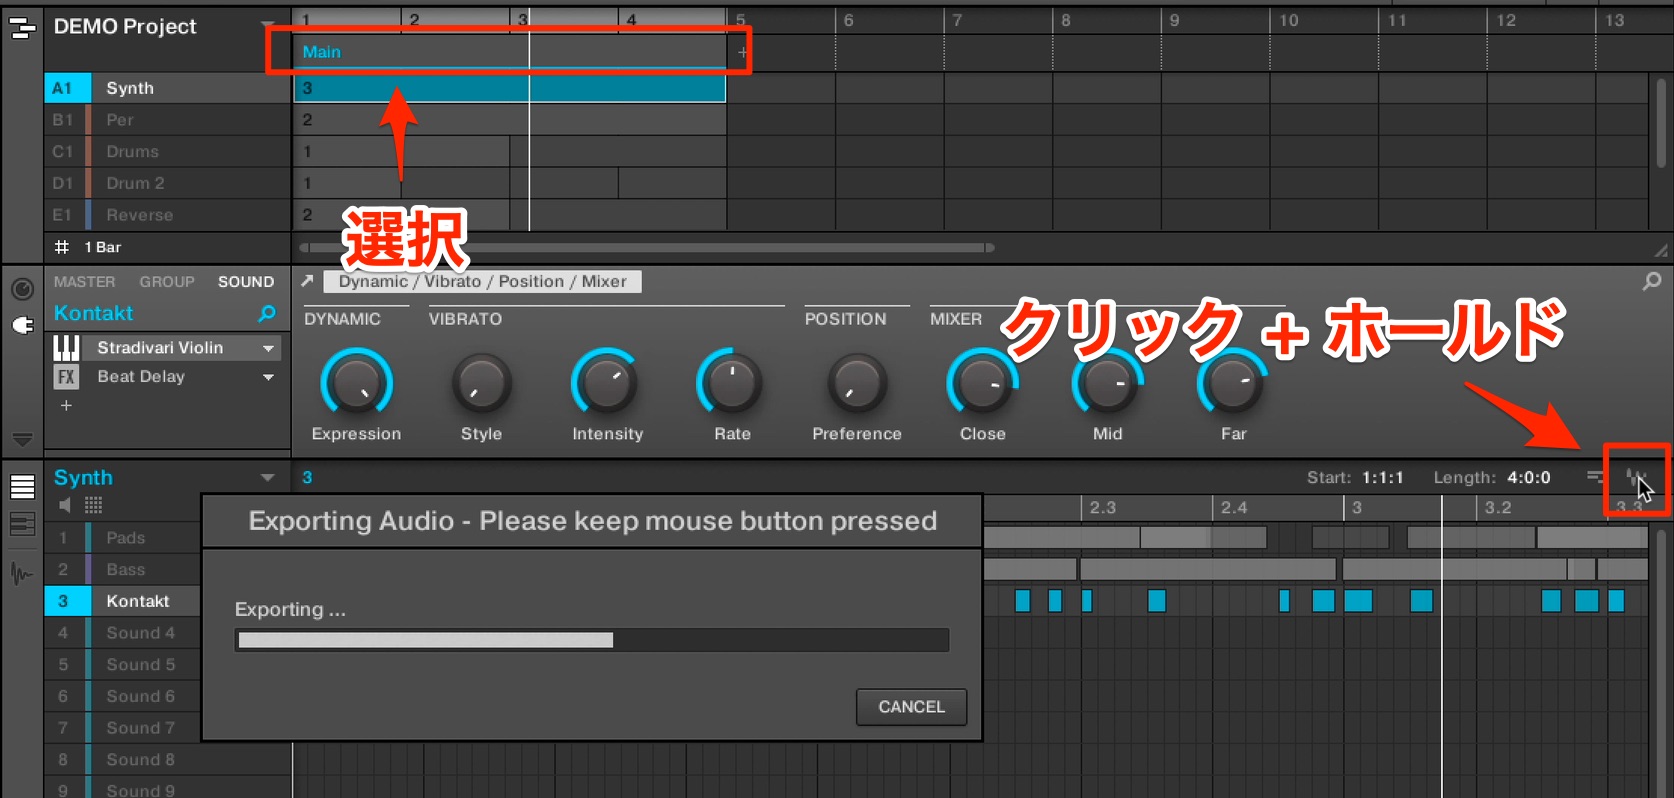Select group E1 Reverse

(167, 215)
